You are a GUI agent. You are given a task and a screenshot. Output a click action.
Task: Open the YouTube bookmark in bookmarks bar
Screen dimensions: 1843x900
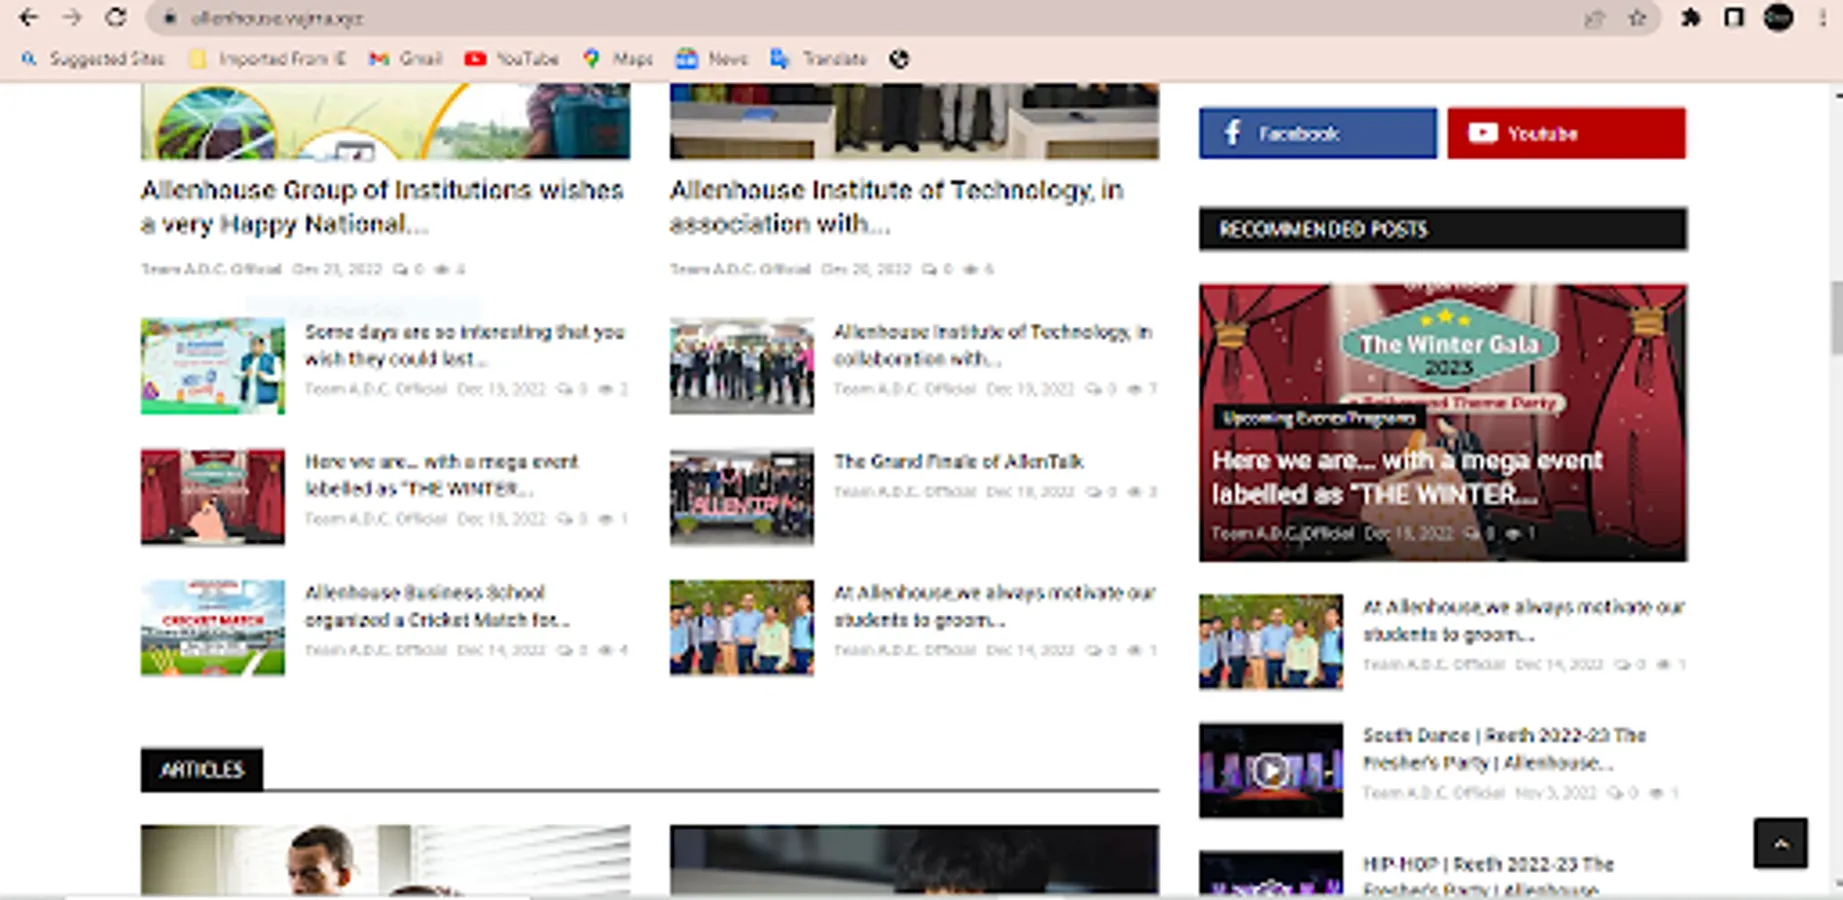tap(512, 59)
